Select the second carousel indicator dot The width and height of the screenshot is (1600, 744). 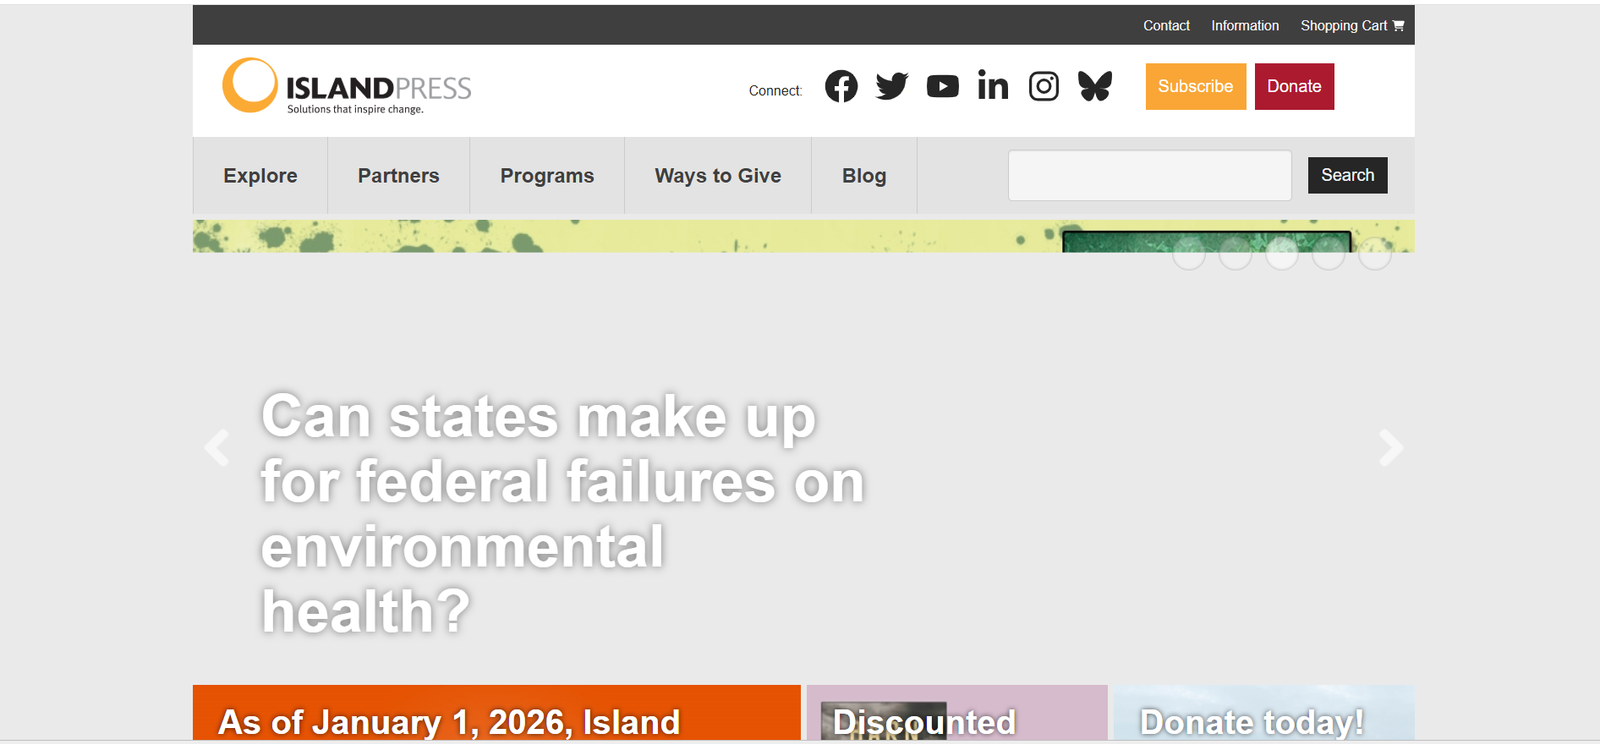coord(1236,254)
